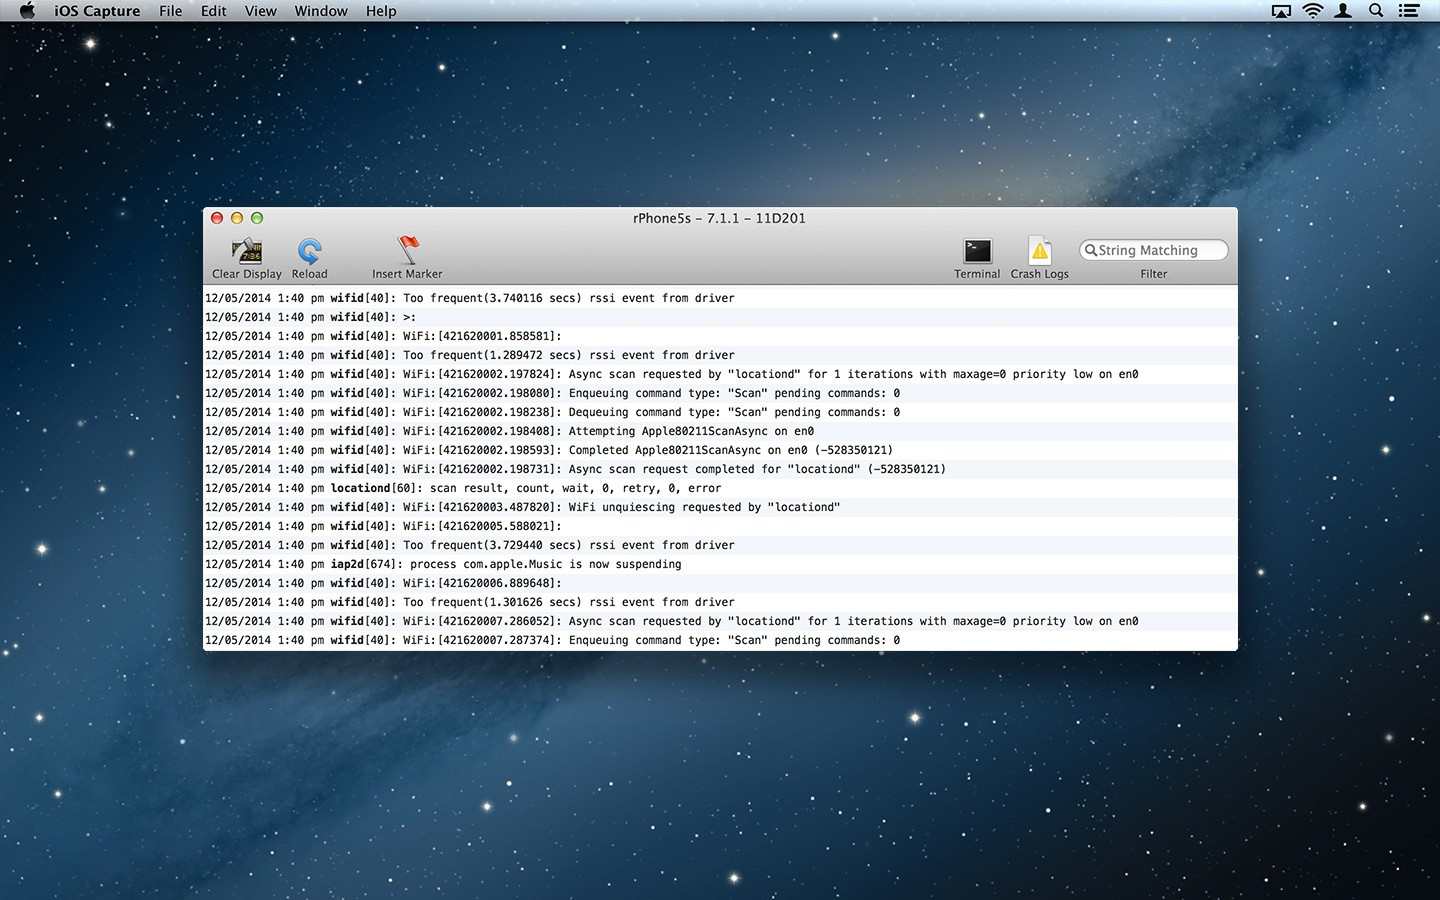The width and height of the screenshot is (1440, 900).
Task: Select the 'WiFi:[421620006.889648]:' log line
Action: pos(720,583)
